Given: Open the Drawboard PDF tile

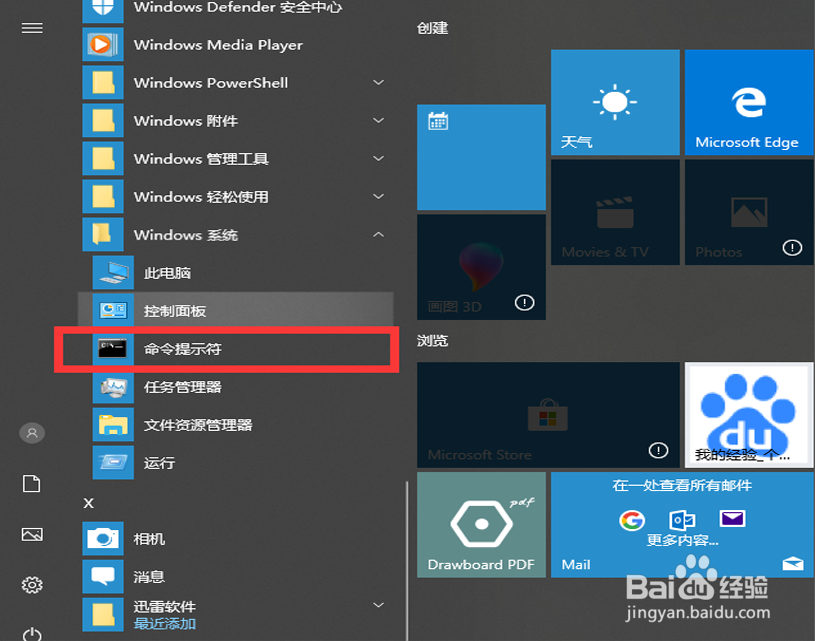Looking at the screenshot, I should (x=481, y=525).
